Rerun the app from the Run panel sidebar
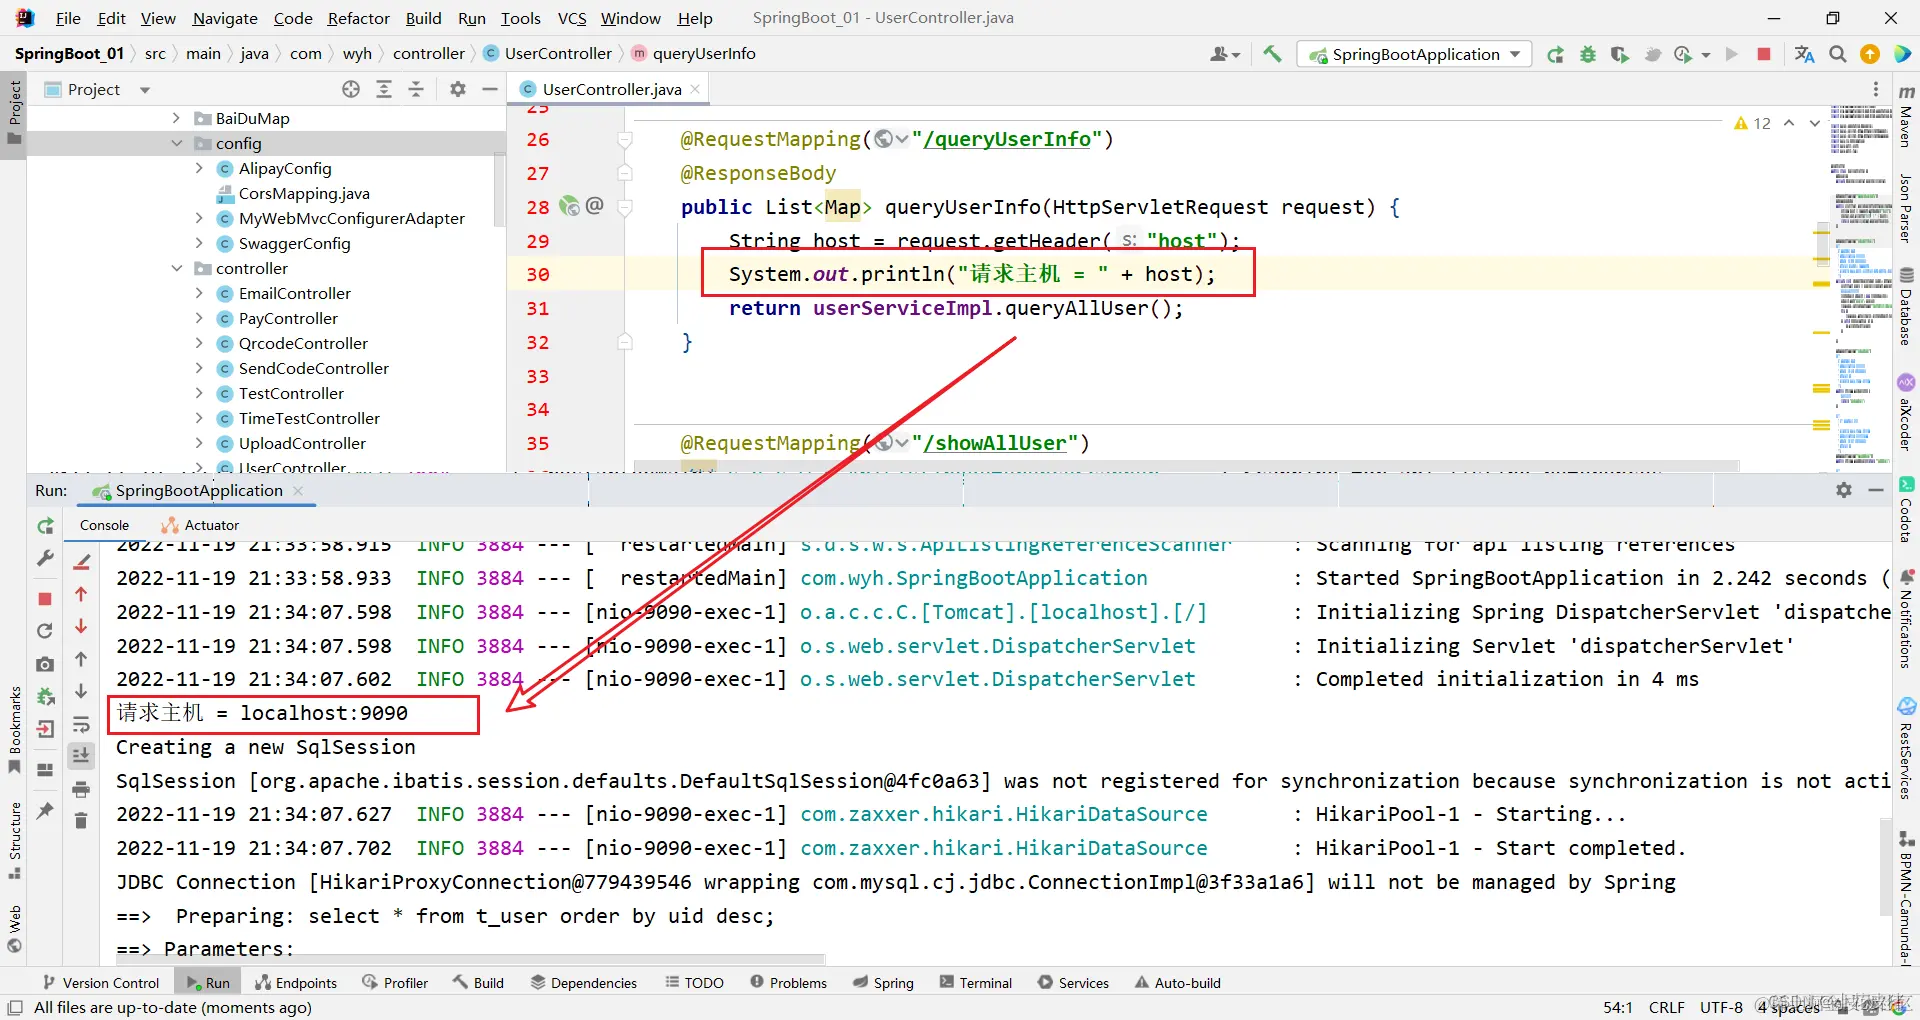This screenshot has width=1920, height=1020. pyautogui.click(x=45, y=526)
